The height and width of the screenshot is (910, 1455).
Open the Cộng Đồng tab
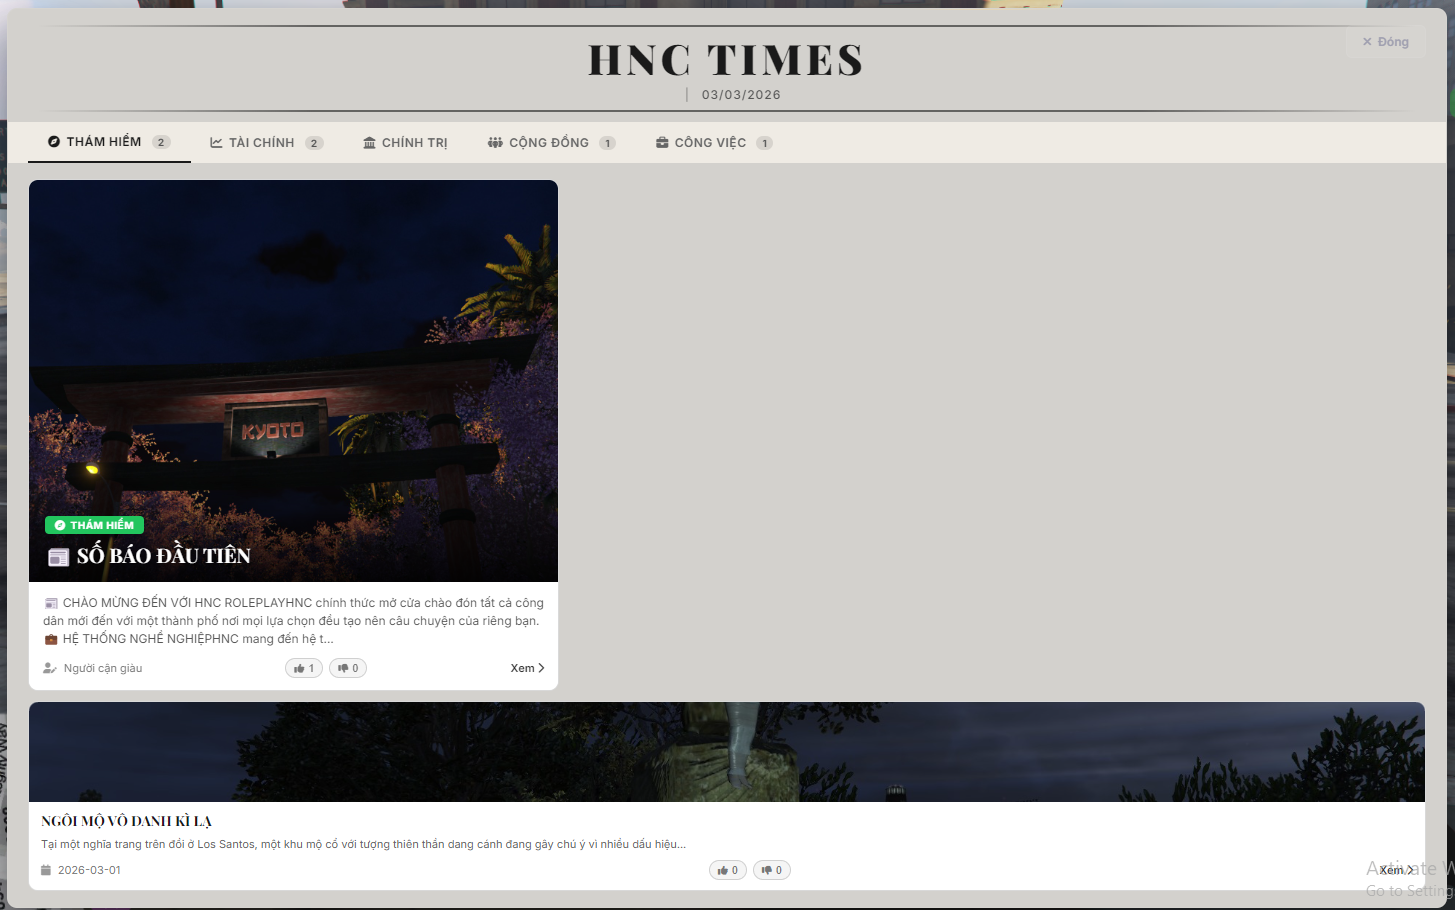[x=550, y=143]
